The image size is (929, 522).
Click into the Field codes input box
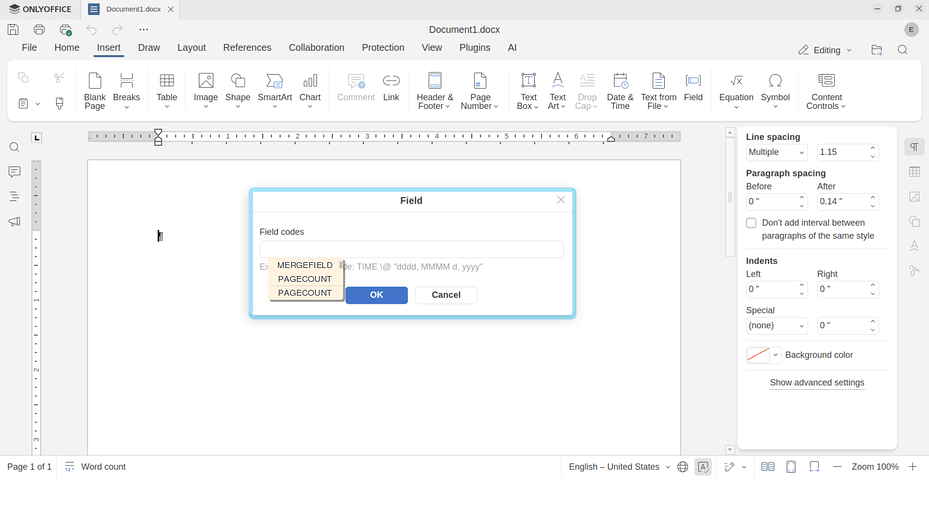[x=412, y=249]
